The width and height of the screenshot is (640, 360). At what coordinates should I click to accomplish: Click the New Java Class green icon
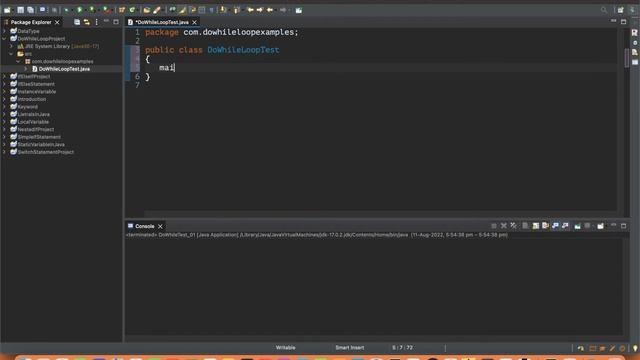click(132, 10)
